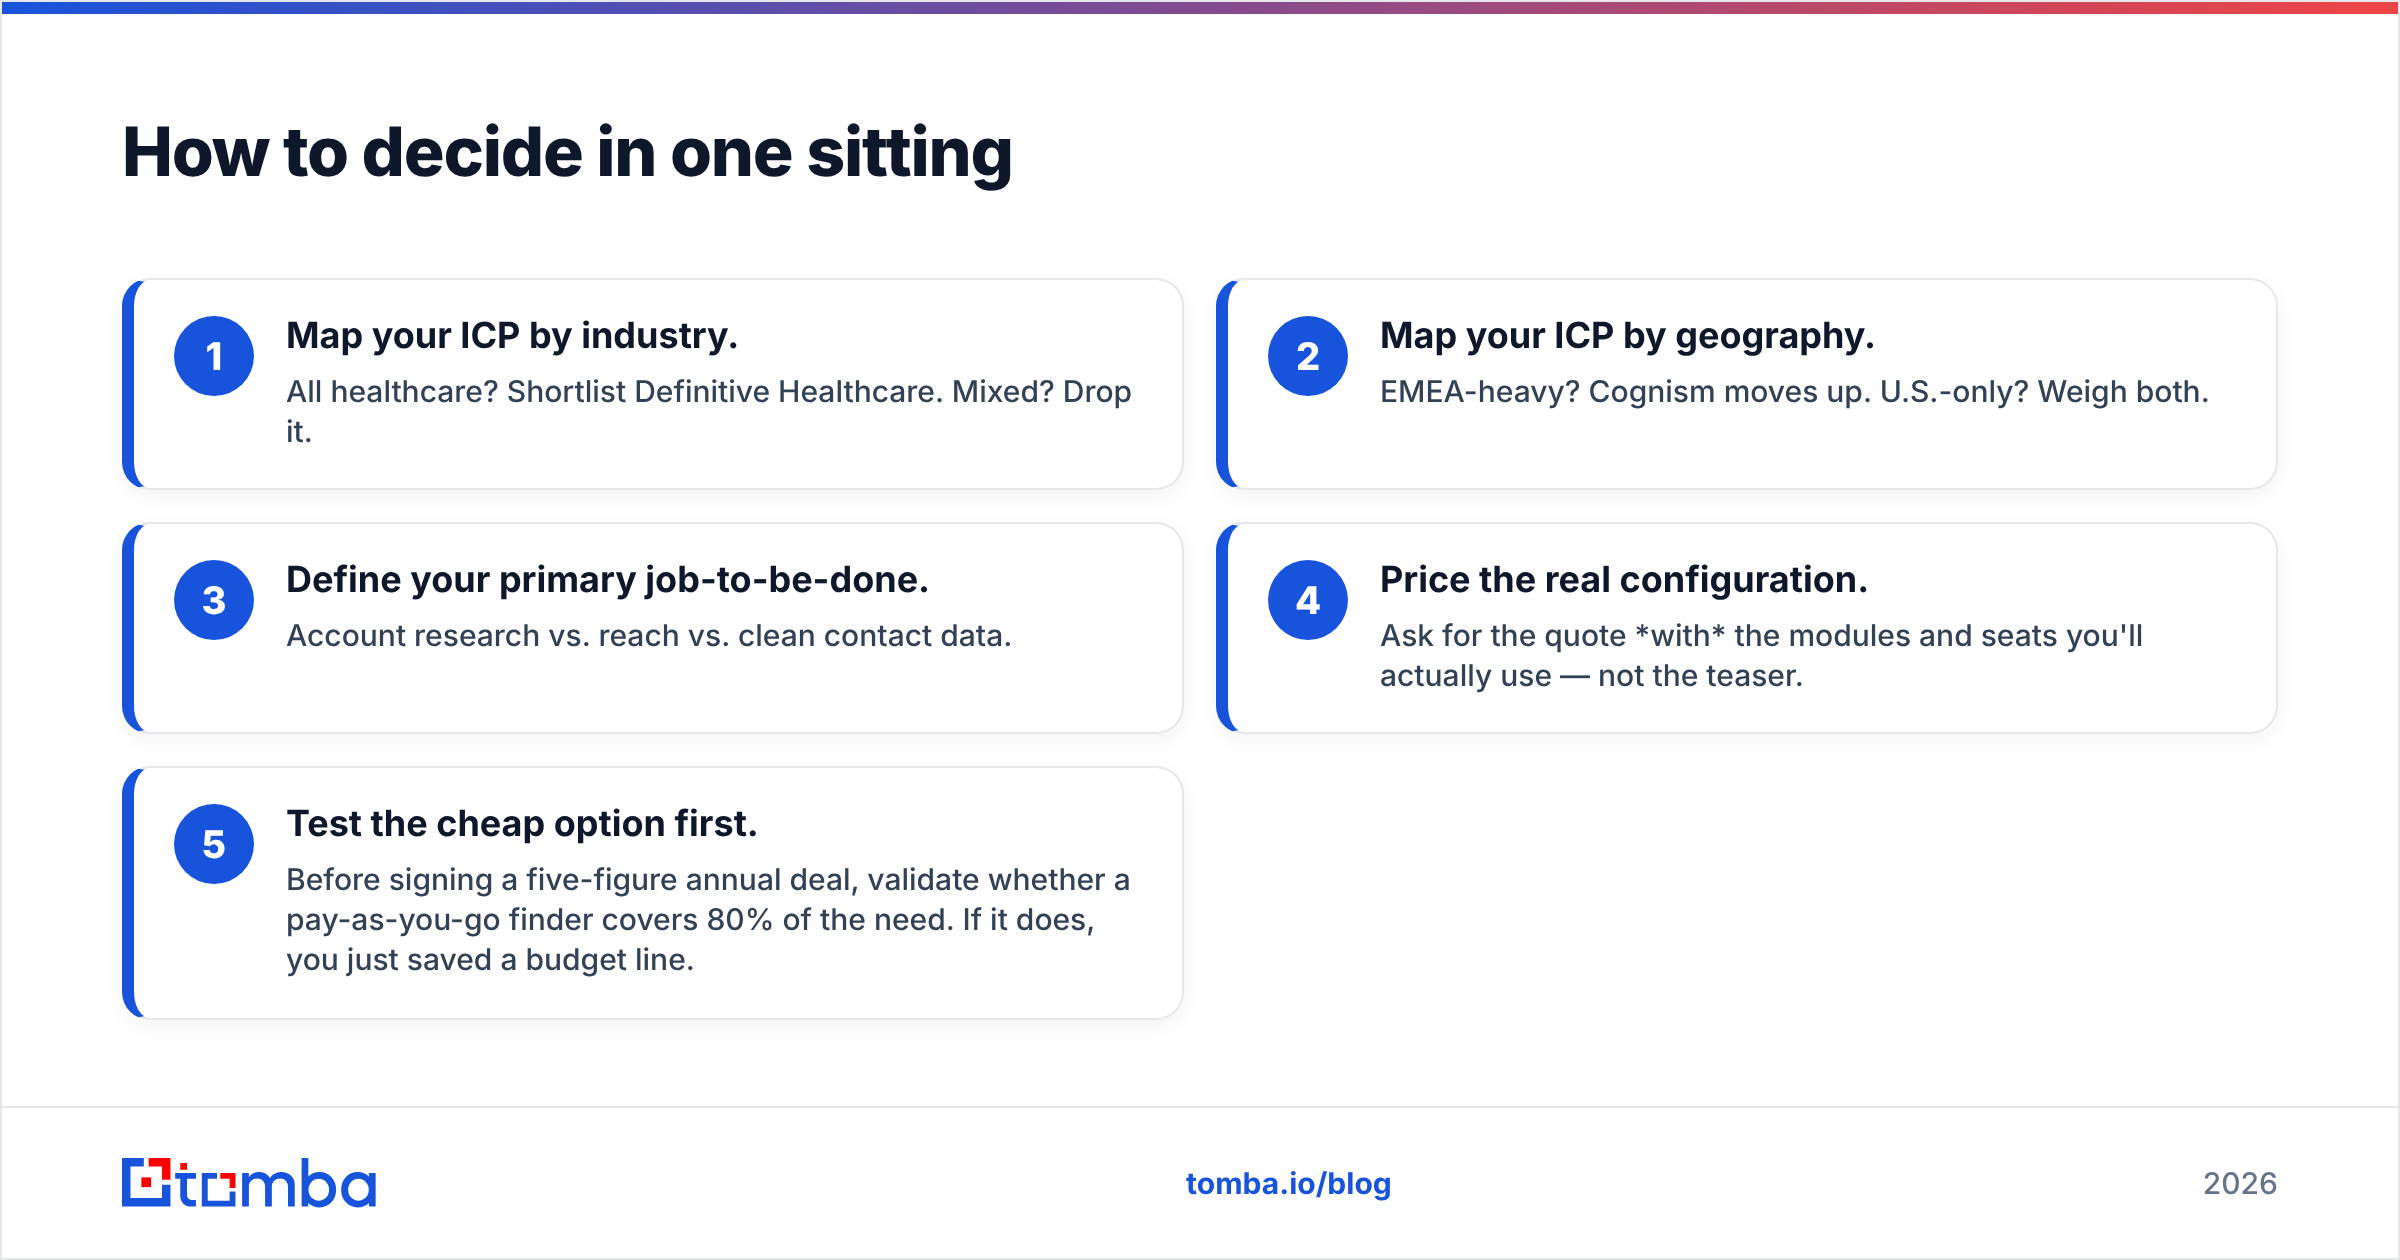Click the blue number 2 circle badge
Image resolution: width=2400 pixels, height=1260 pixels.
click(x=1308, y=356)
